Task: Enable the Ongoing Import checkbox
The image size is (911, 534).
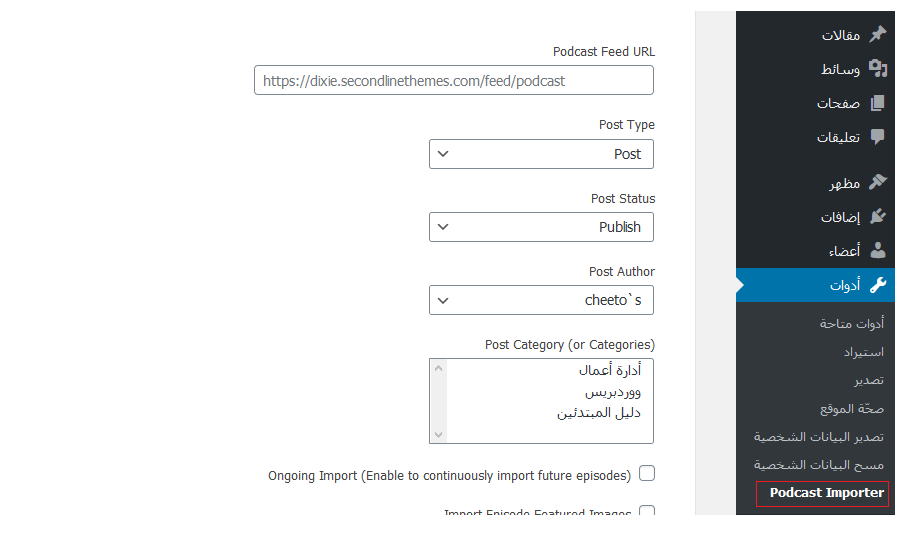Action: pyautogui.click(x=647, y=474)
